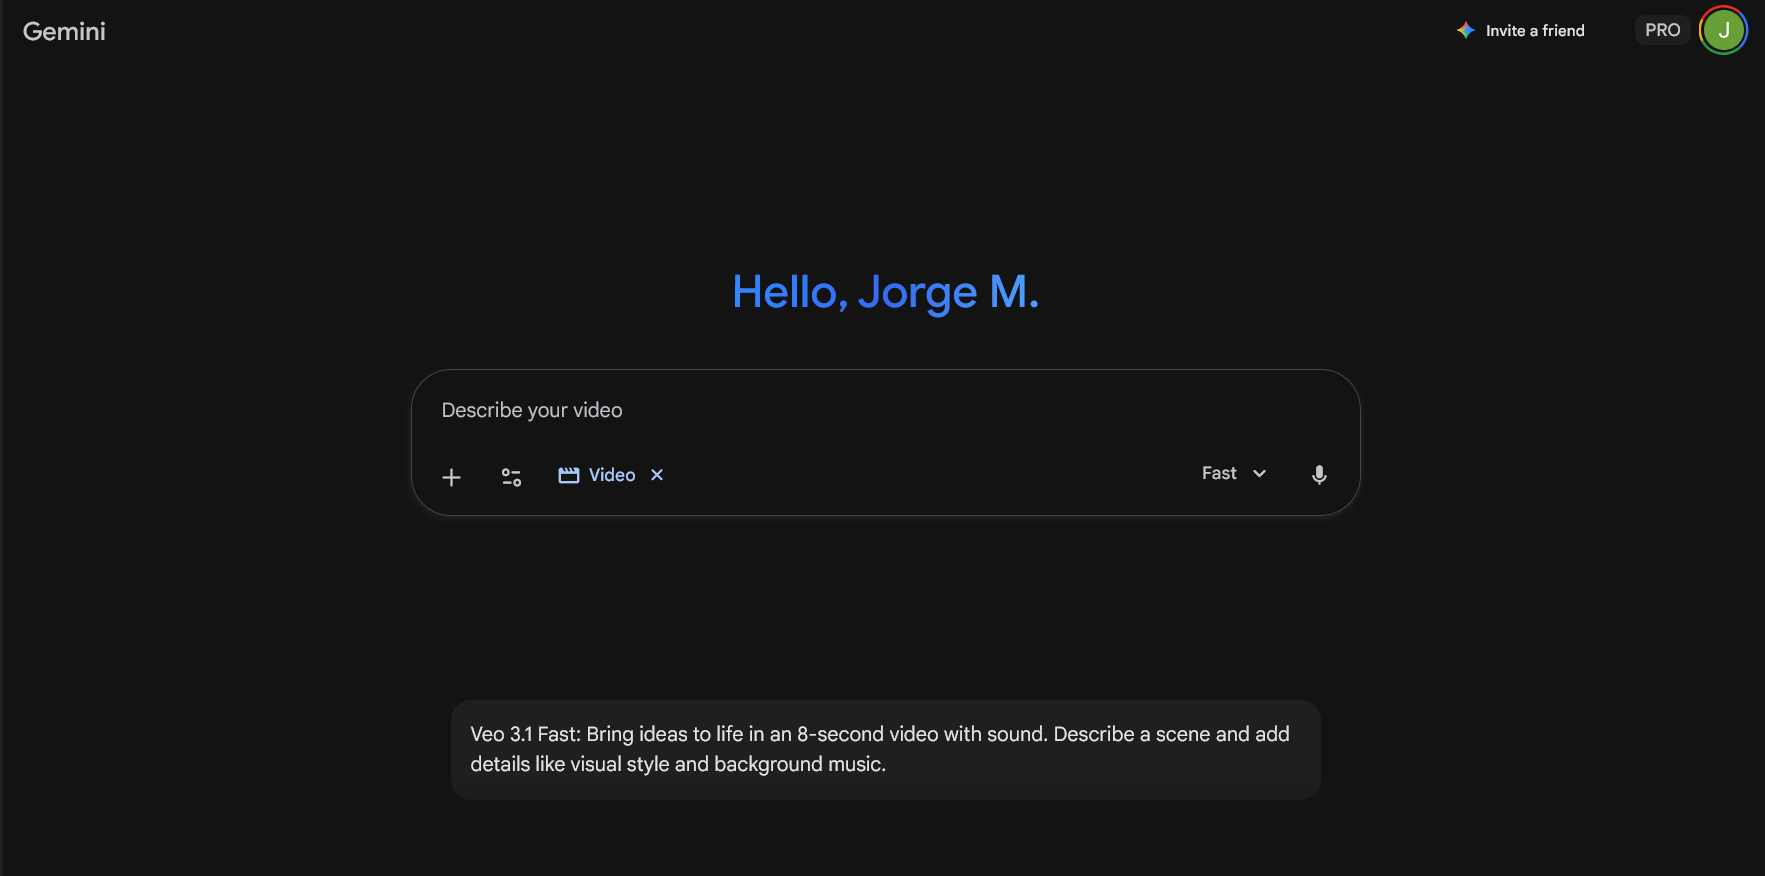Select the Fast label text

pyautogui.click(x=1219, y=473)
